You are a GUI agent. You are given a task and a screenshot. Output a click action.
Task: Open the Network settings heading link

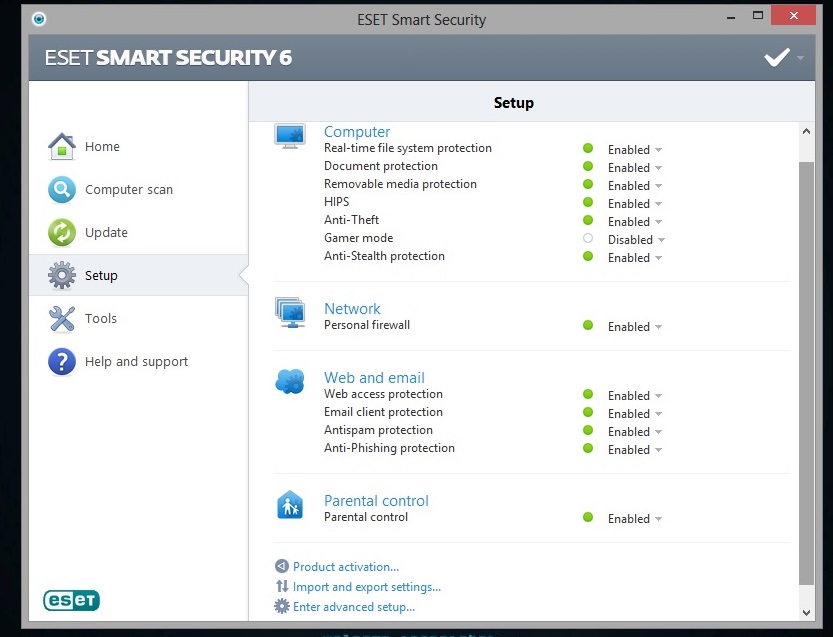352,309
